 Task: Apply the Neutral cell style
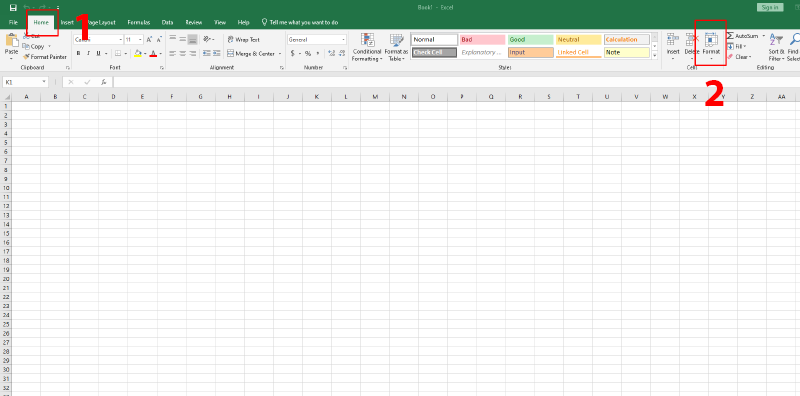(579, 39)
